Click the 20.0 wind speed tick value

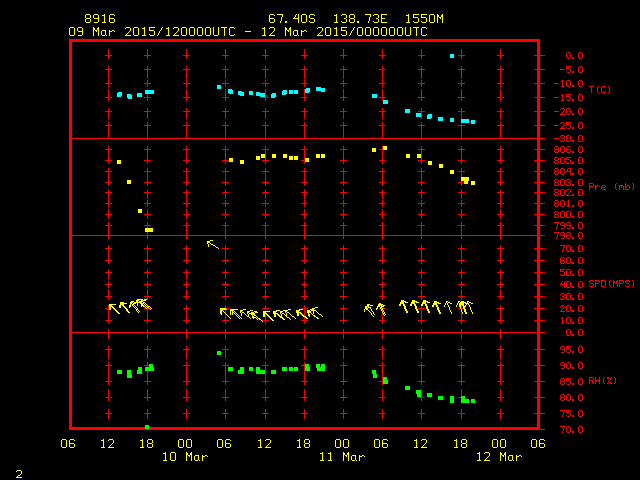coord(571,309)
